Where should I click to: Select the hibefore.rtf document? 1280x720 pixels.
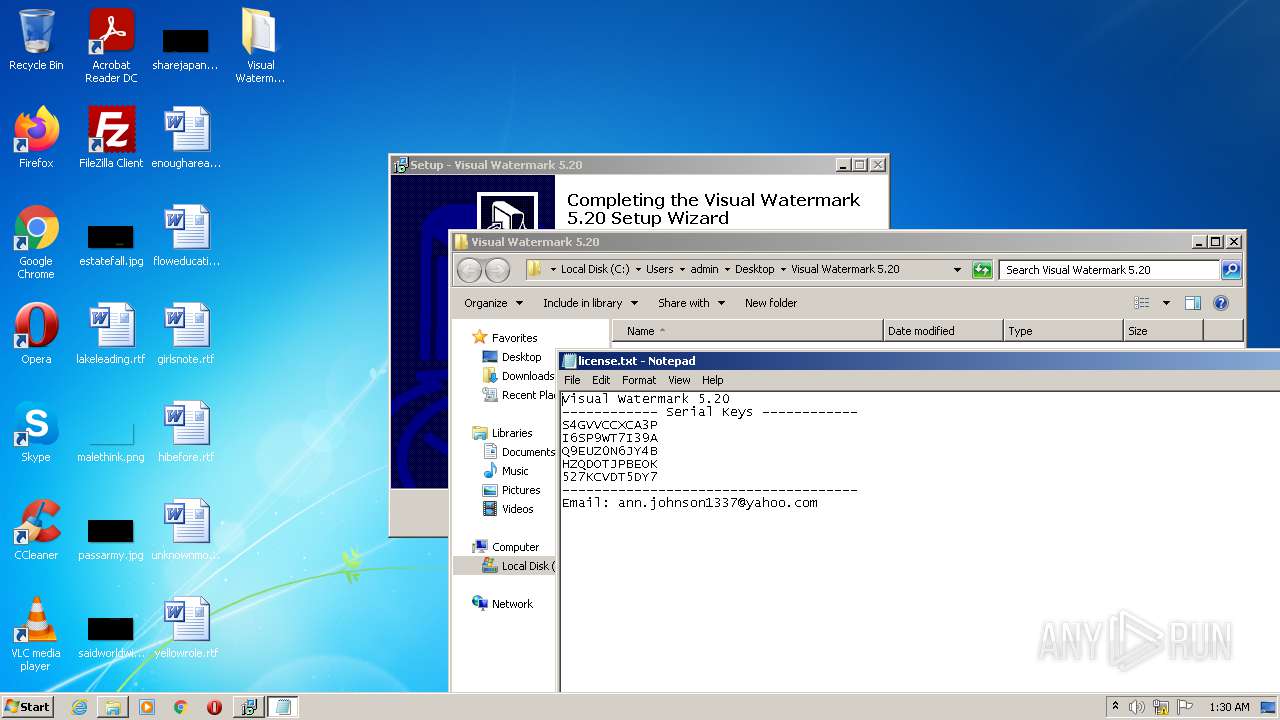[186, 432]
